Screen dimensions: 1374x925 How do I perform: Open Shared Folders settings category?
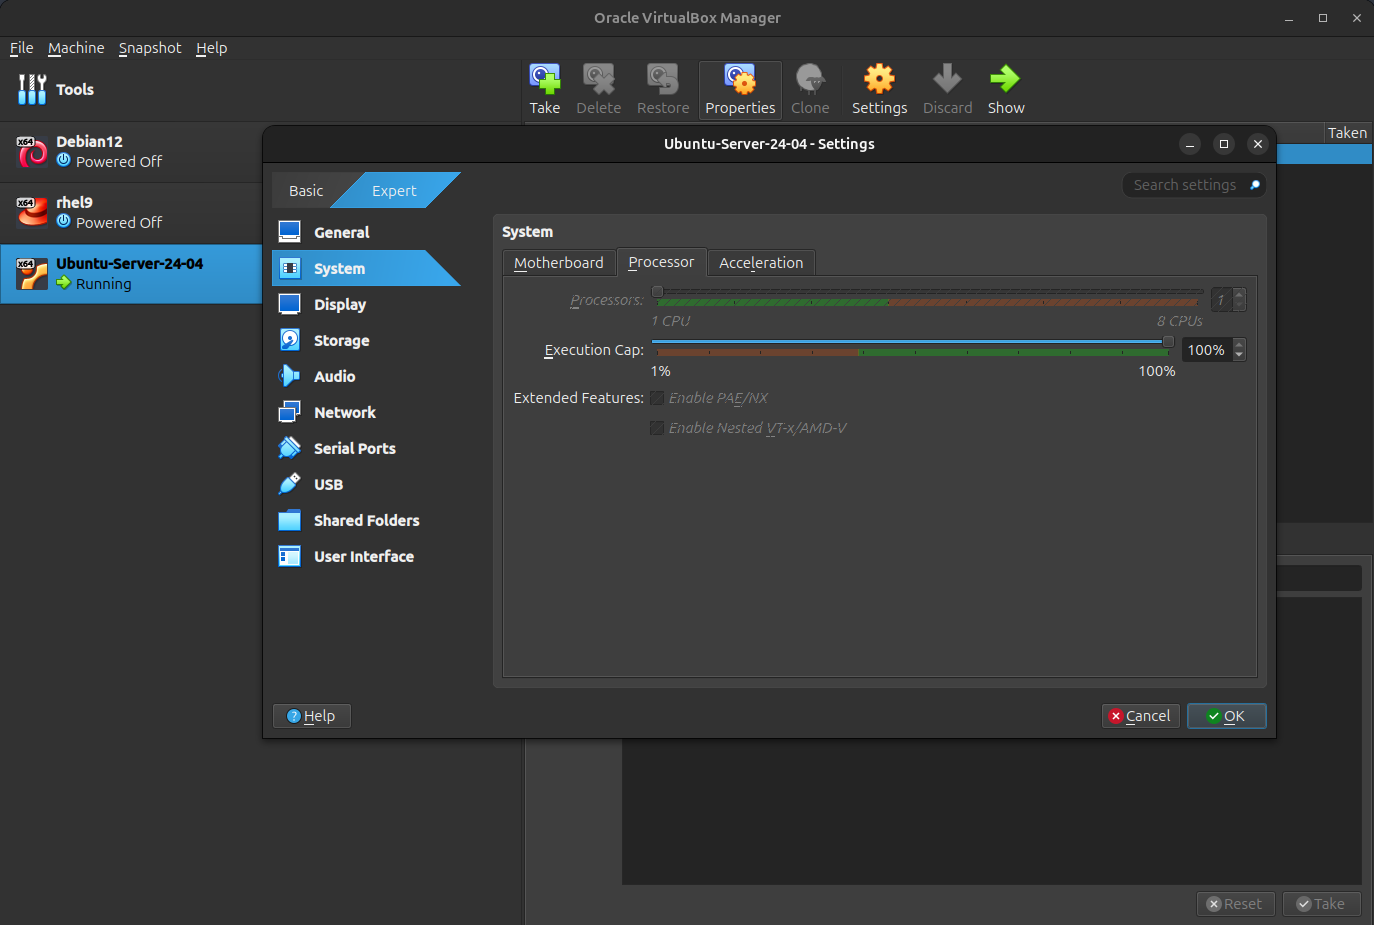point(366,520)
